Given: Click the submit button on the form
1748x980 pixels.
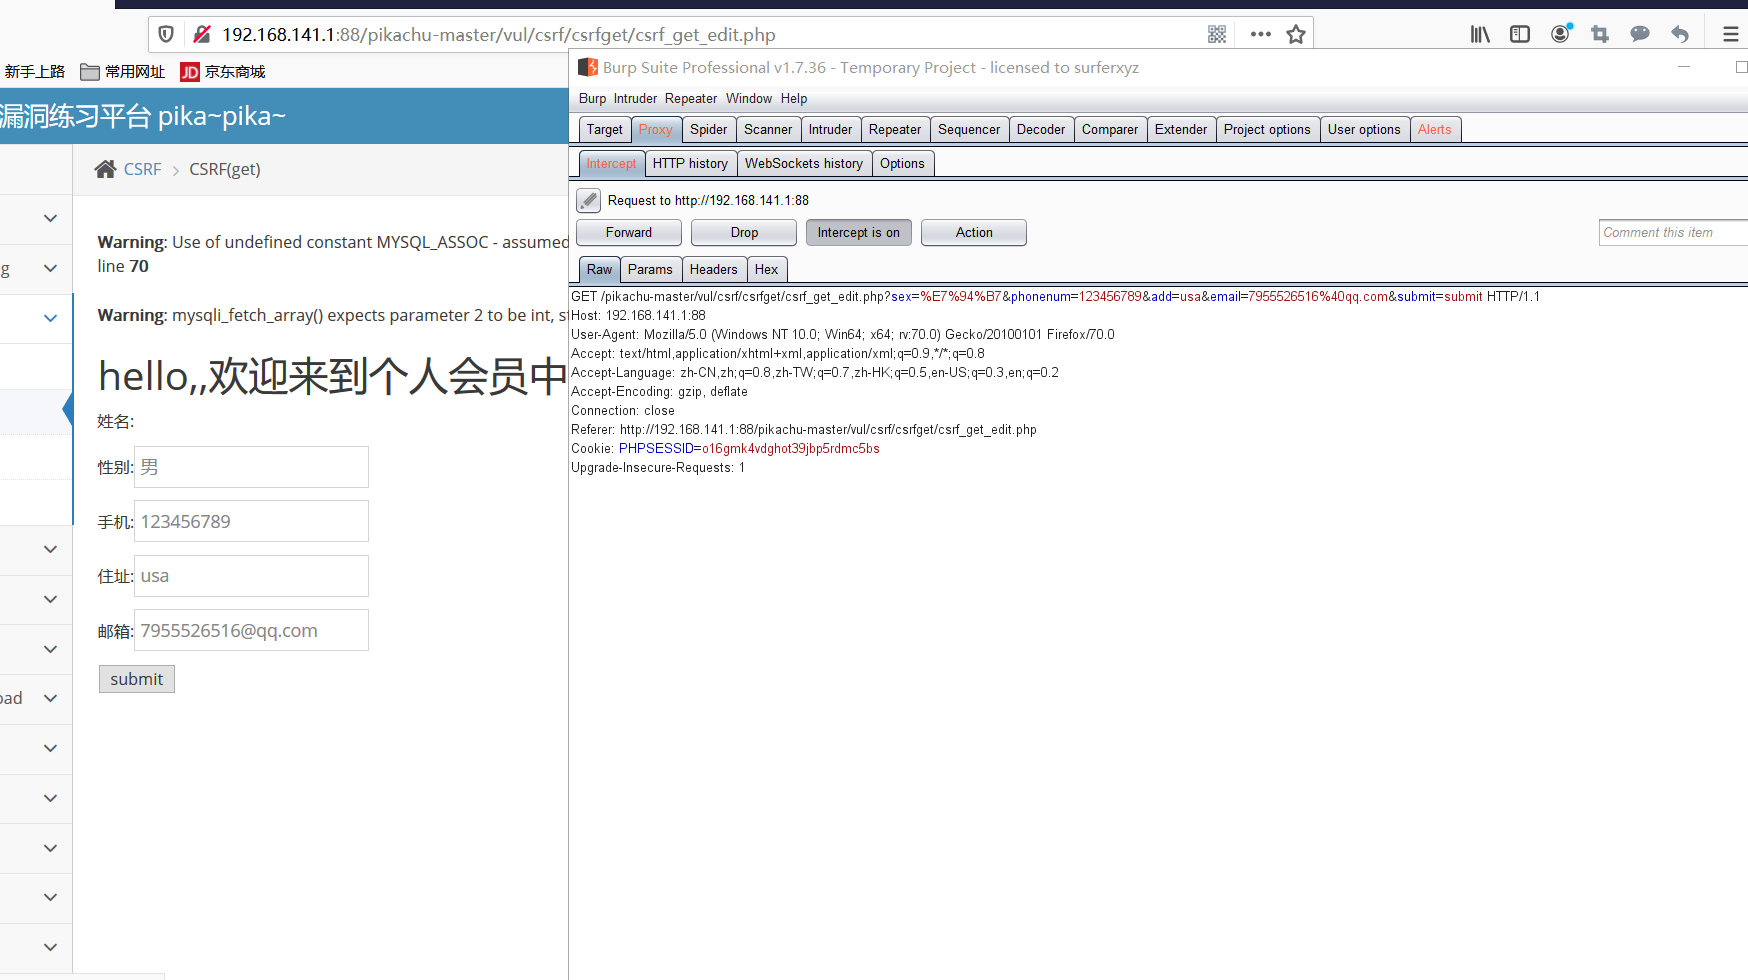Looking at the screenshot, I should pos(137,679).
